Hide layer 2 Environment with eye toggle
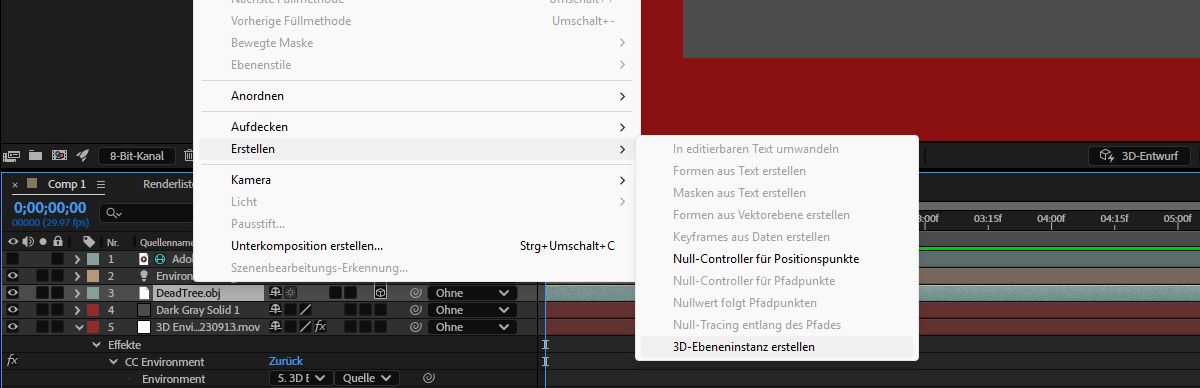This screenshot has height=388, width=1200. [x=12, y=276]
